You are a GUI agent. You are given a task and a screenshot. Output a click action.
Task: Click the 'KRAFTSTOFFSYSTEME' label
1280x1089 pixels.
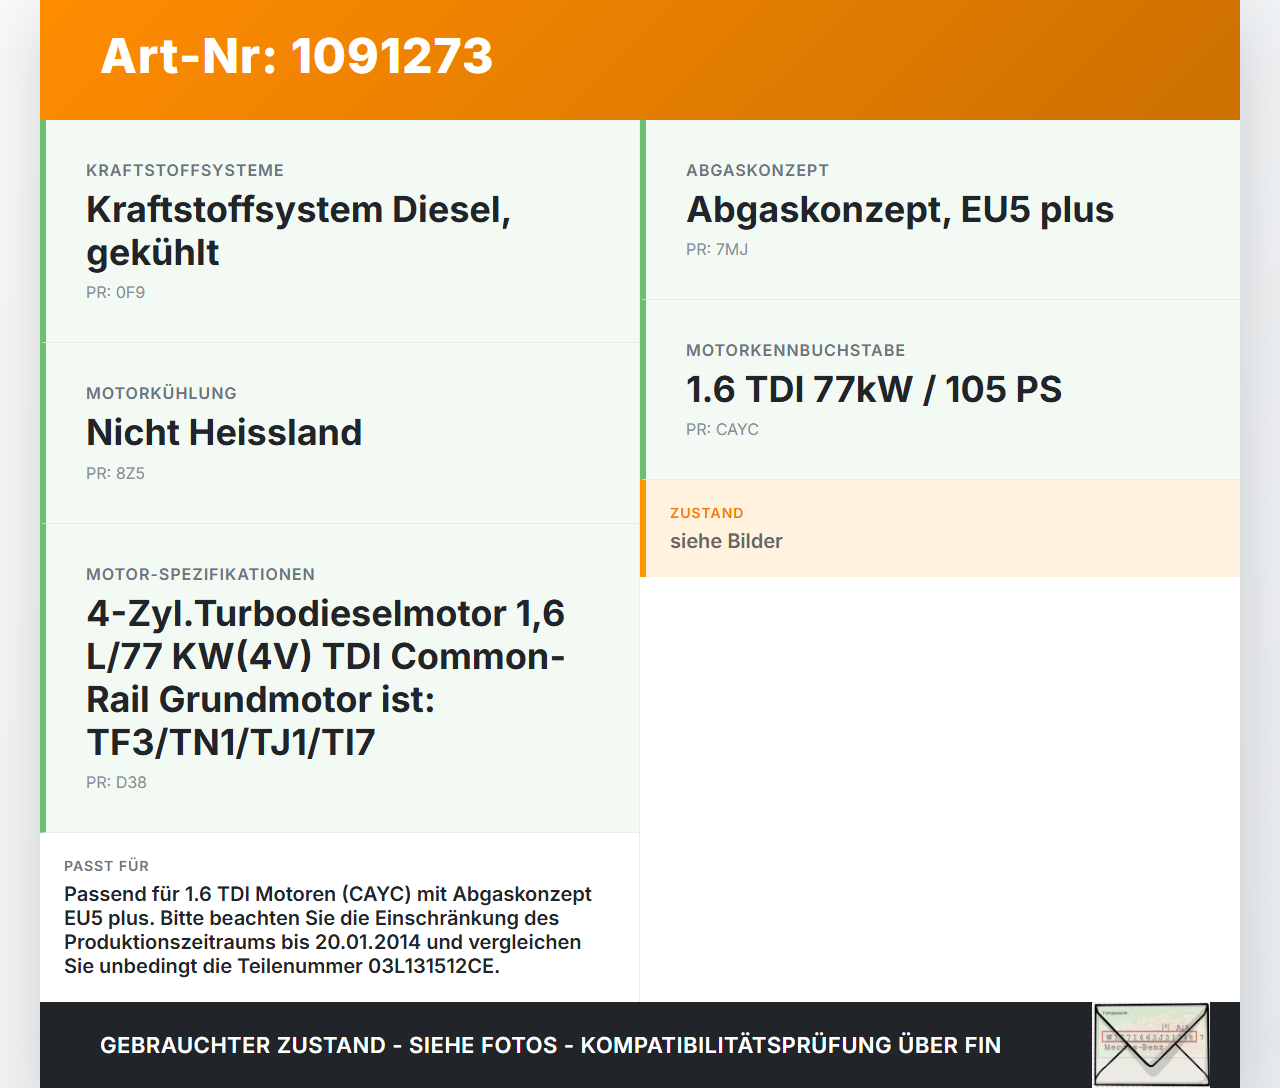click(185, 171)
